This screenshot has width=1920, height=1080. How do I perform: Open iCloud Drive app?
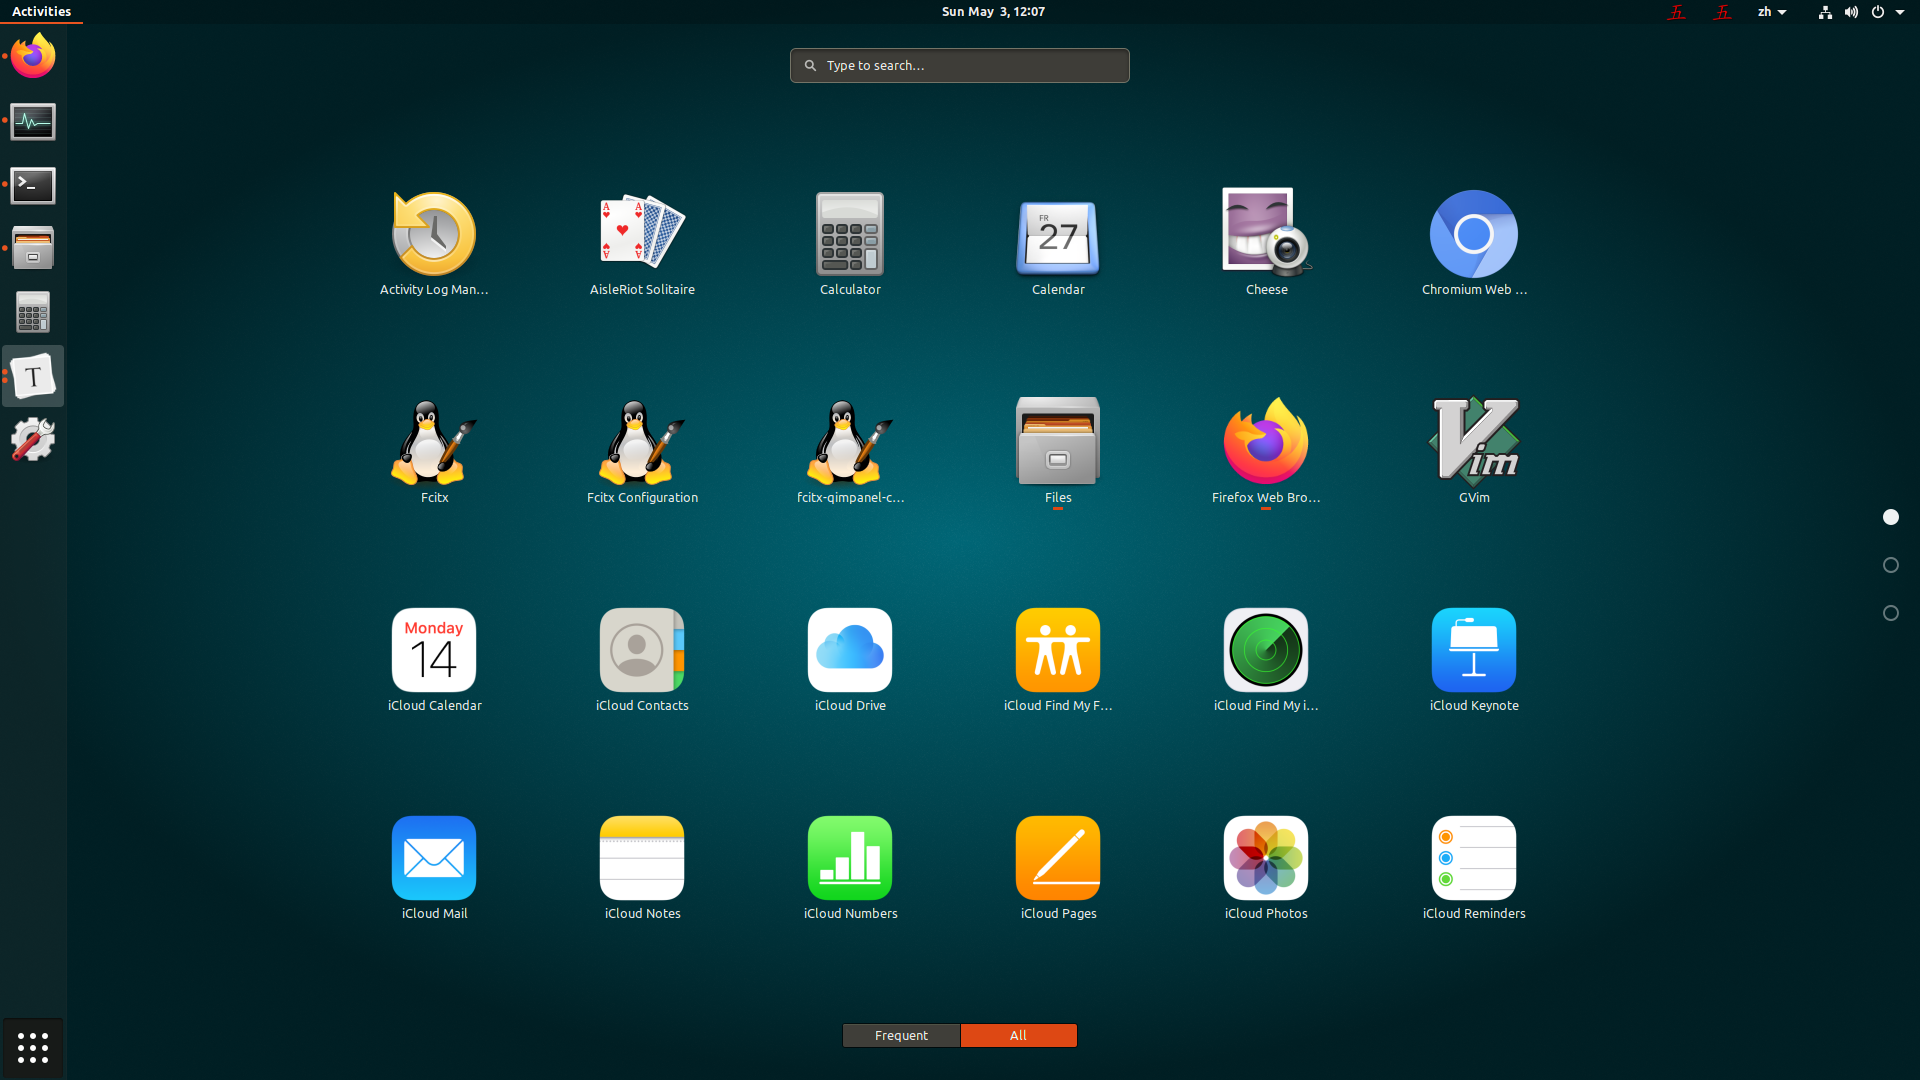tap(850, 650)
